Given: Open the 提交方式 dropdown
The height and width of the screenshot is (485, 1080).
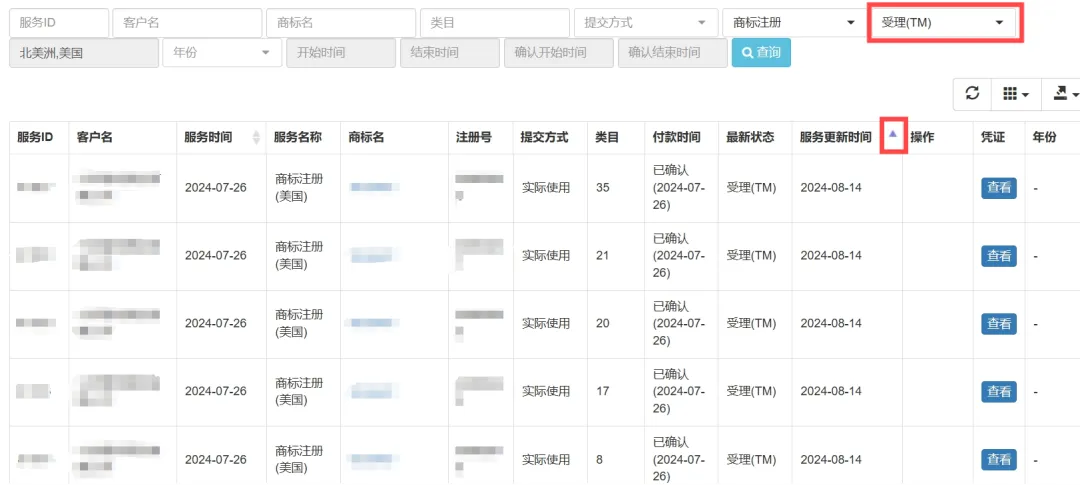Looking at the screenshot, I should [x=646, y=23].
